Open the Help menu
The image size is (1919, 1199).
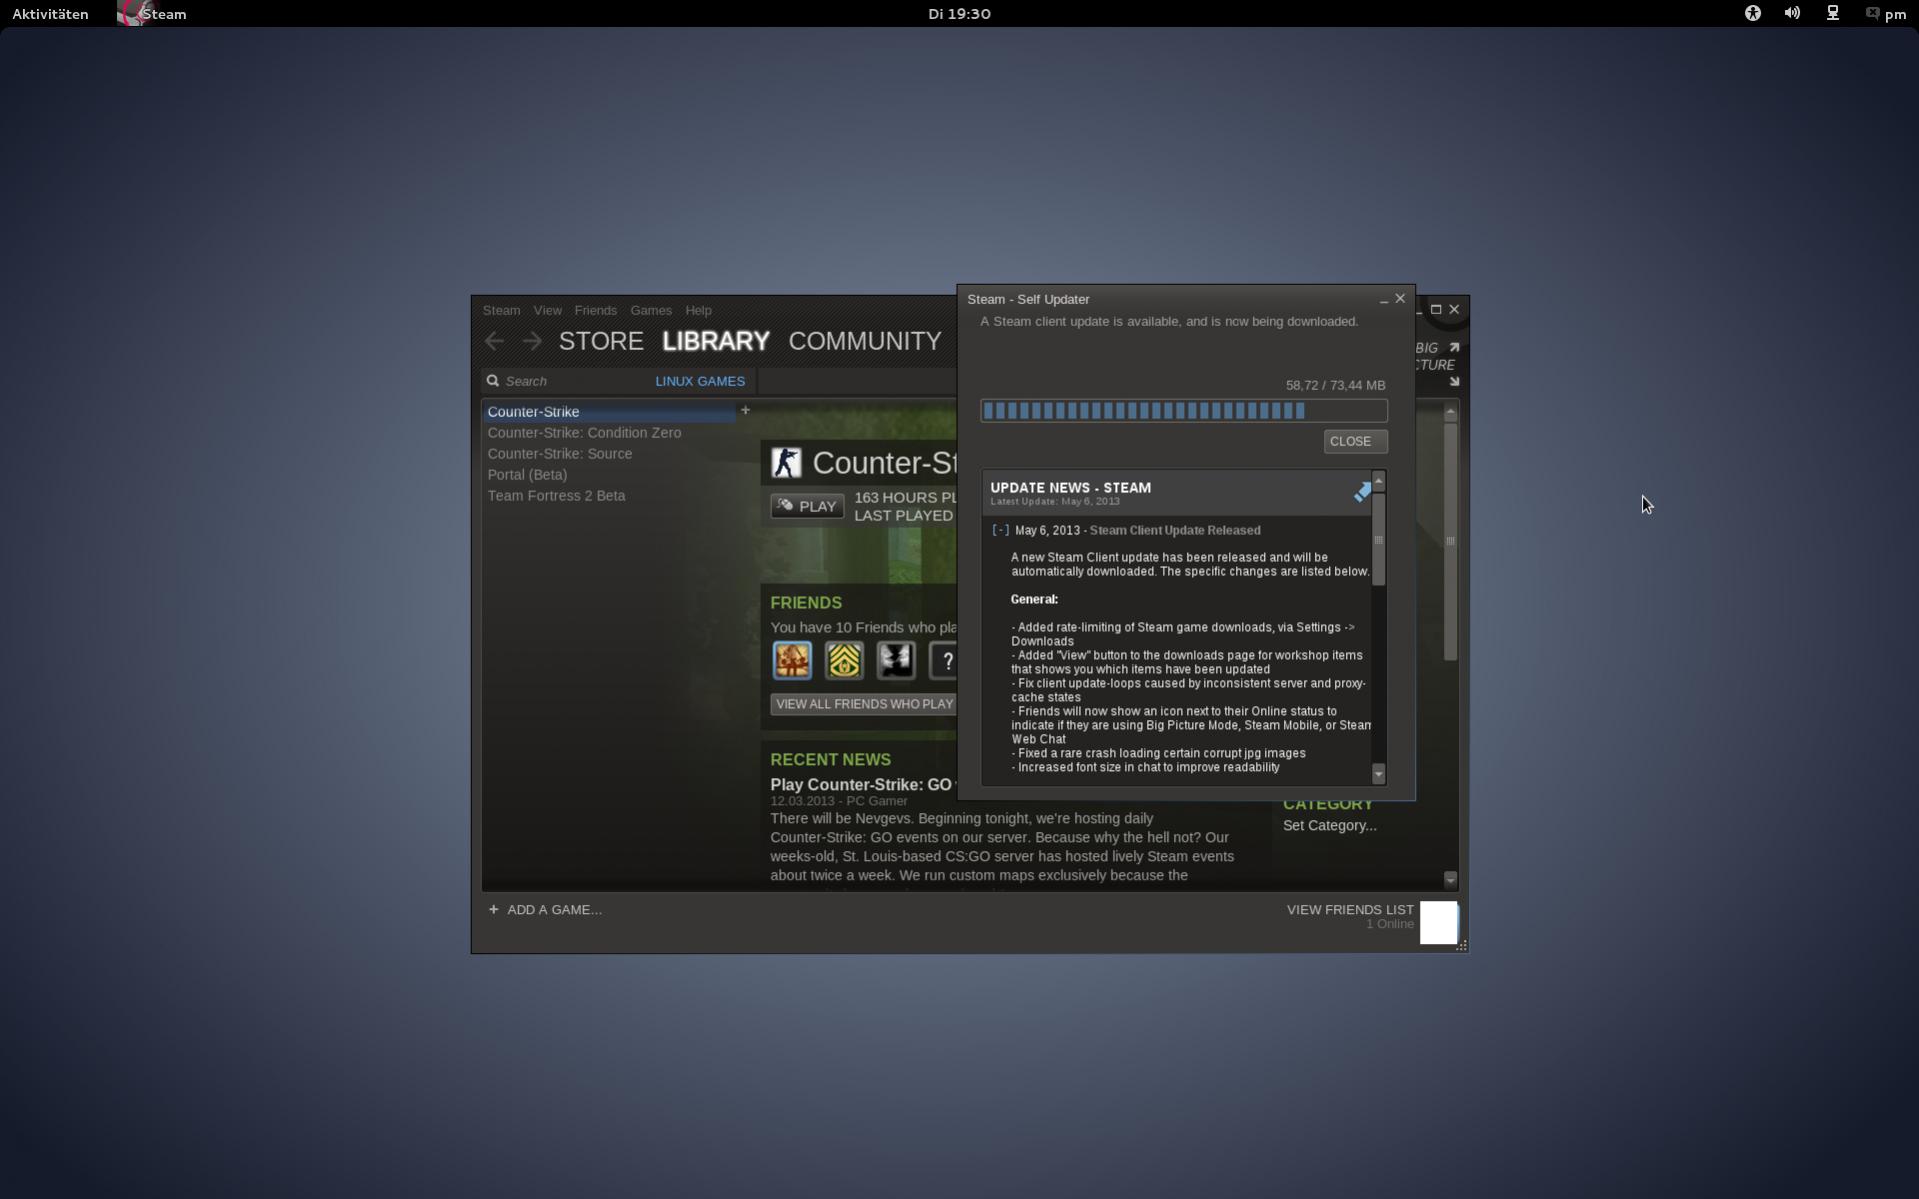[698, 310]
